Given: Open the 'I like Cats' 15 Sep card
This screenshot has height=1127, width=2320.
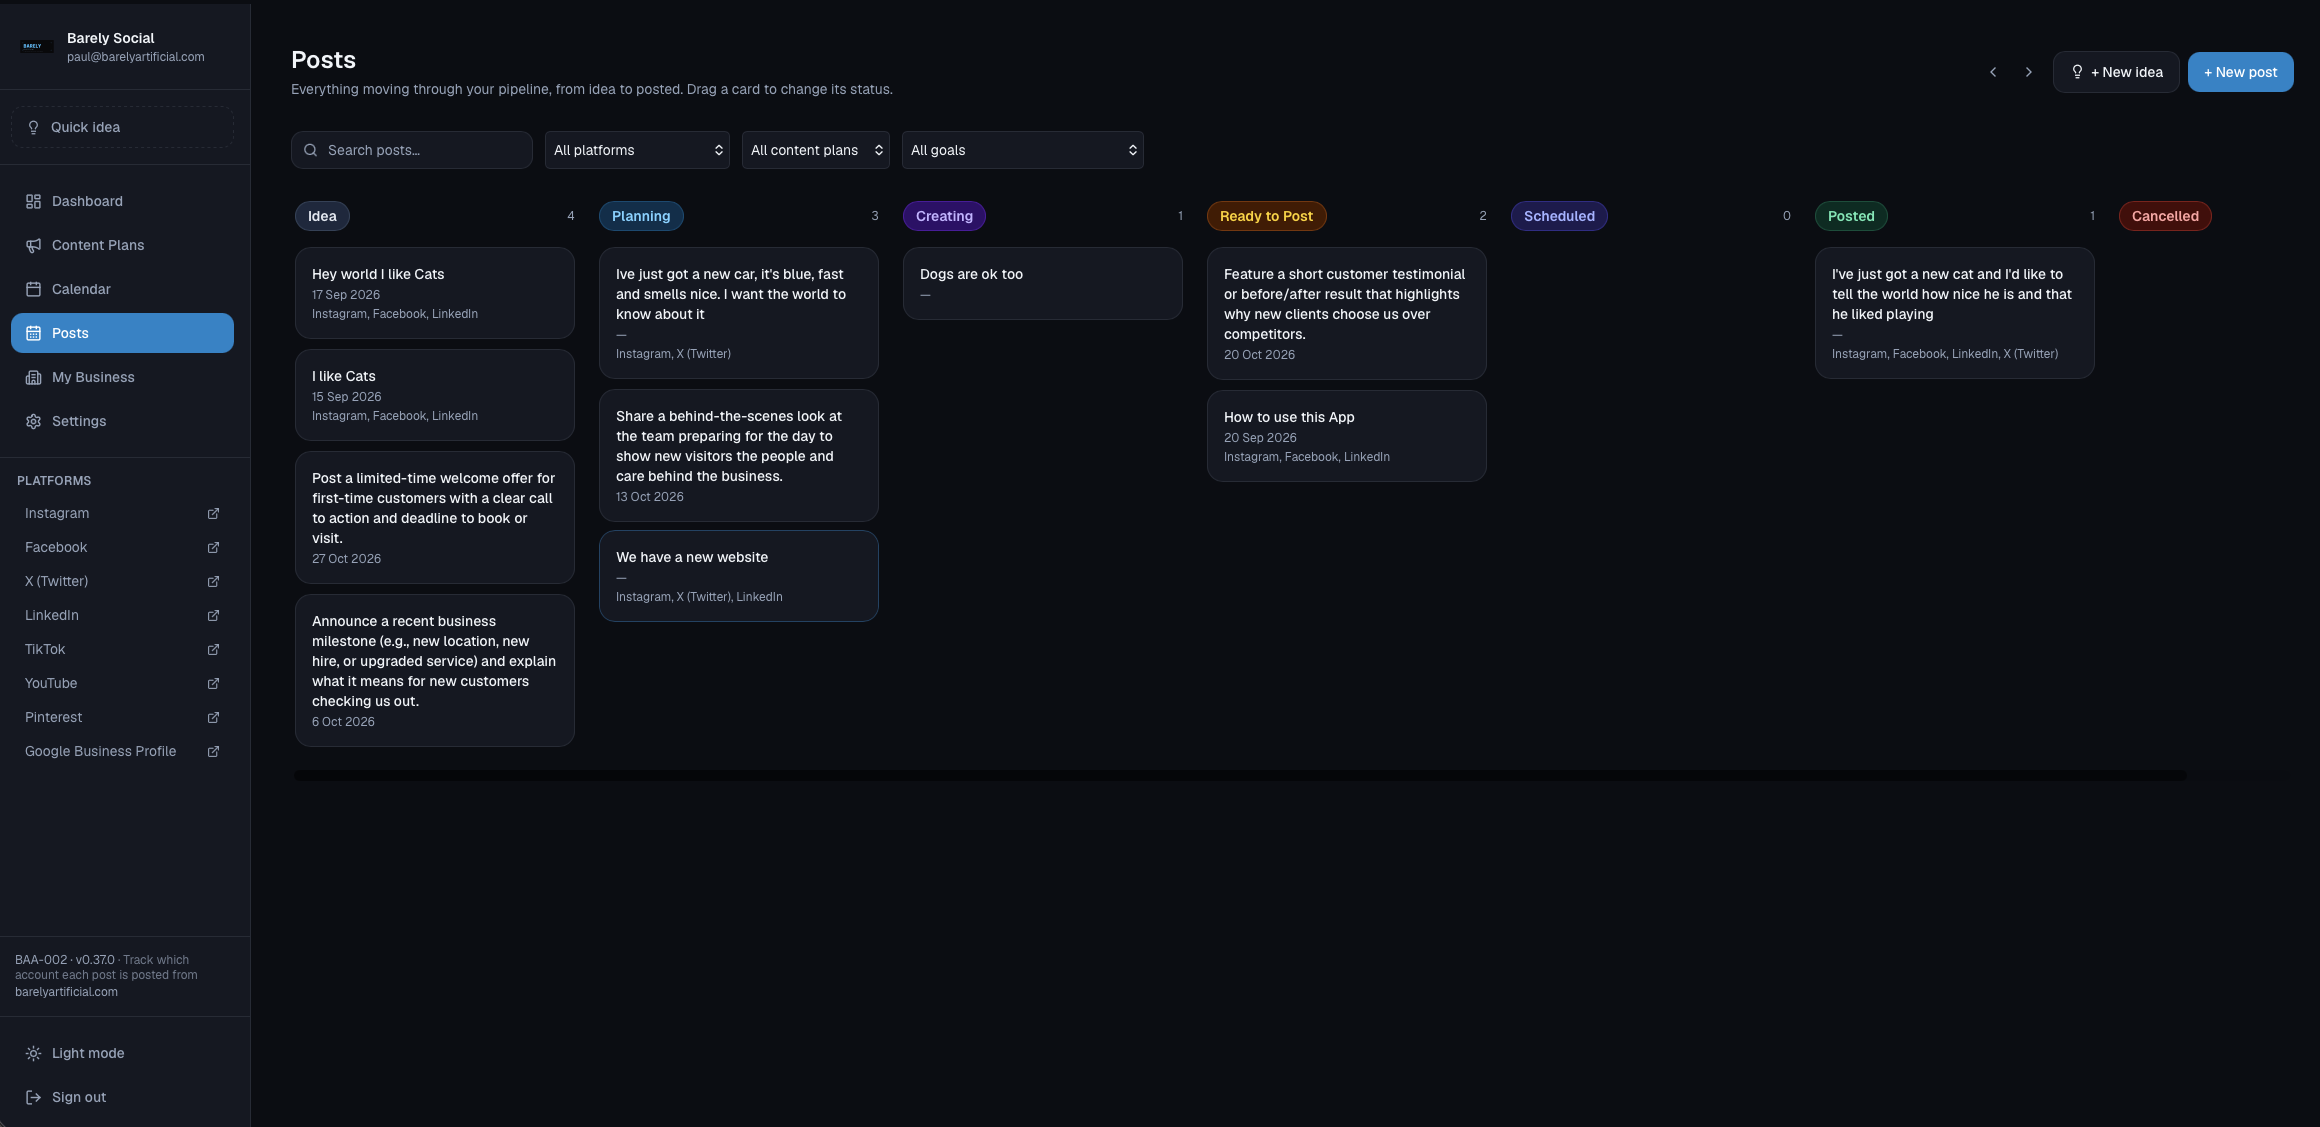Looking at the screenshot, I should (435, 395).
